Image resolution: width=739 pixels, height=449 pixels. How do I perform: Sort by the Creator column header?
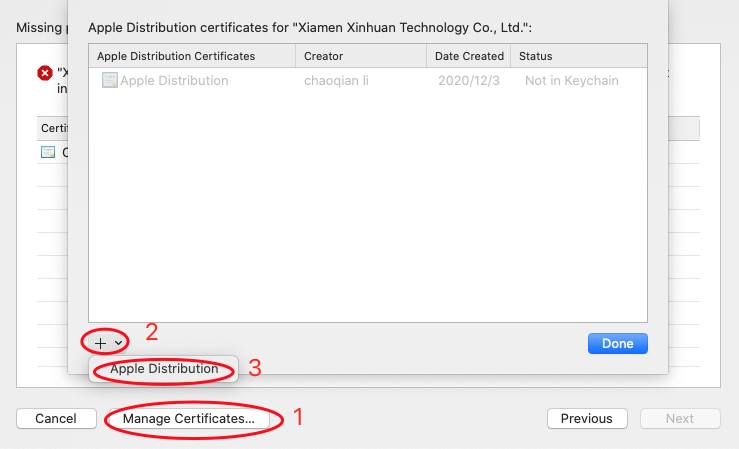361,56
